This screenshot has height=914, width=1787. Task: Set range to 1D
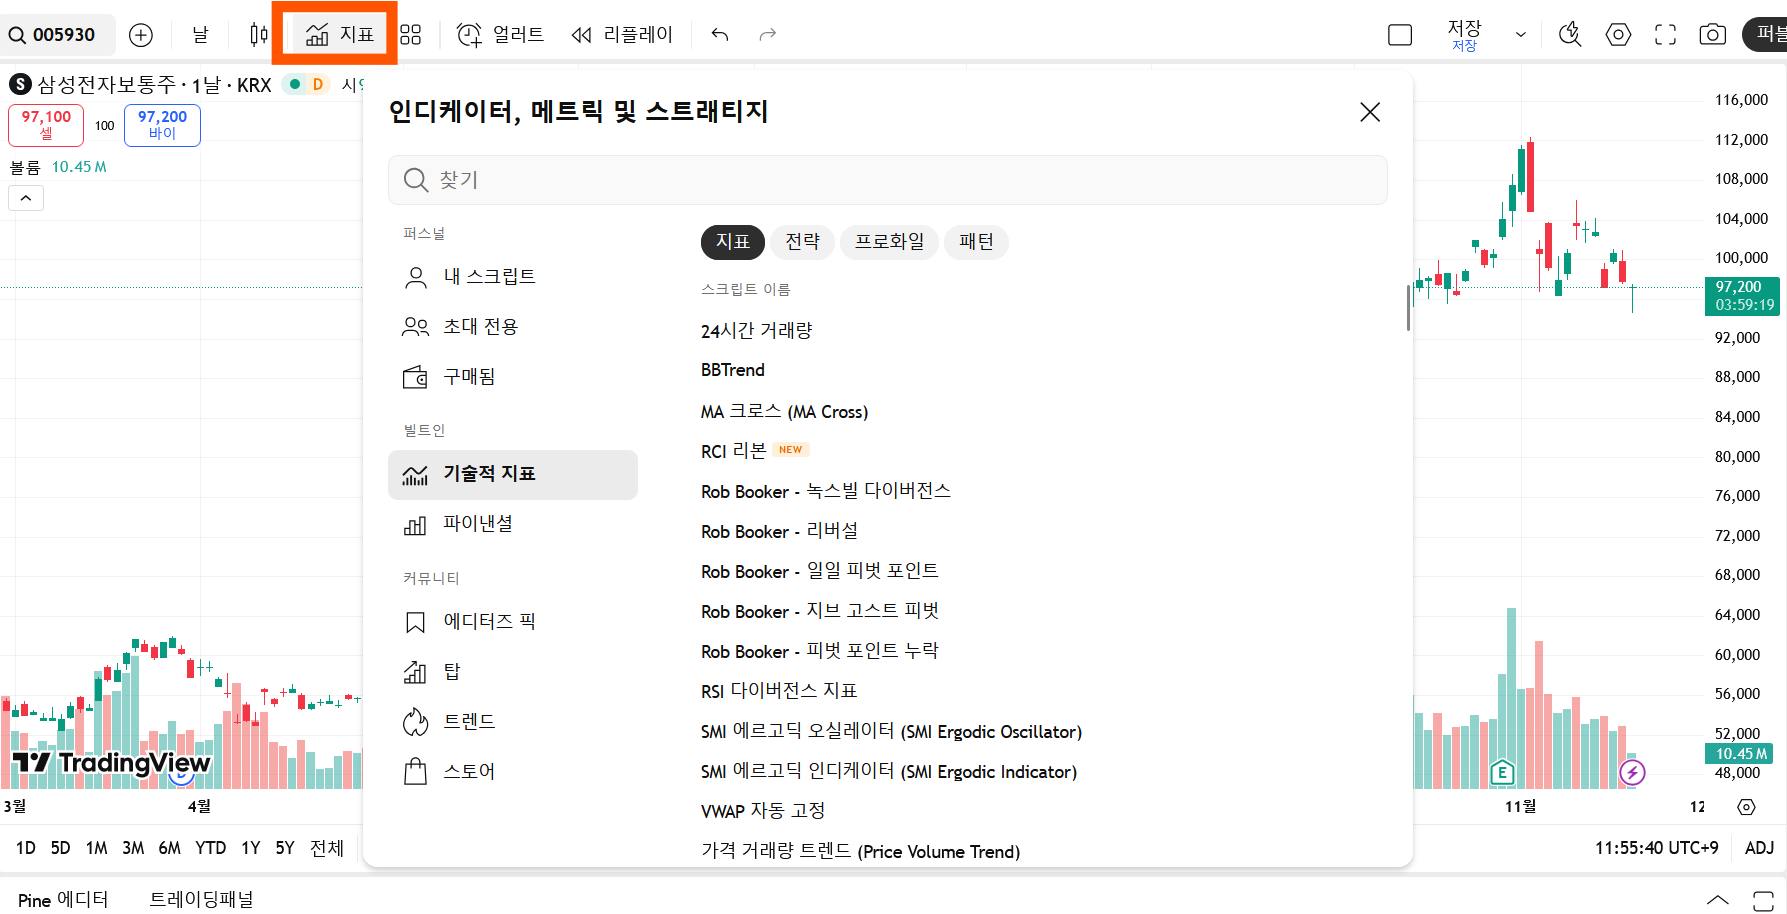[26, 848]
